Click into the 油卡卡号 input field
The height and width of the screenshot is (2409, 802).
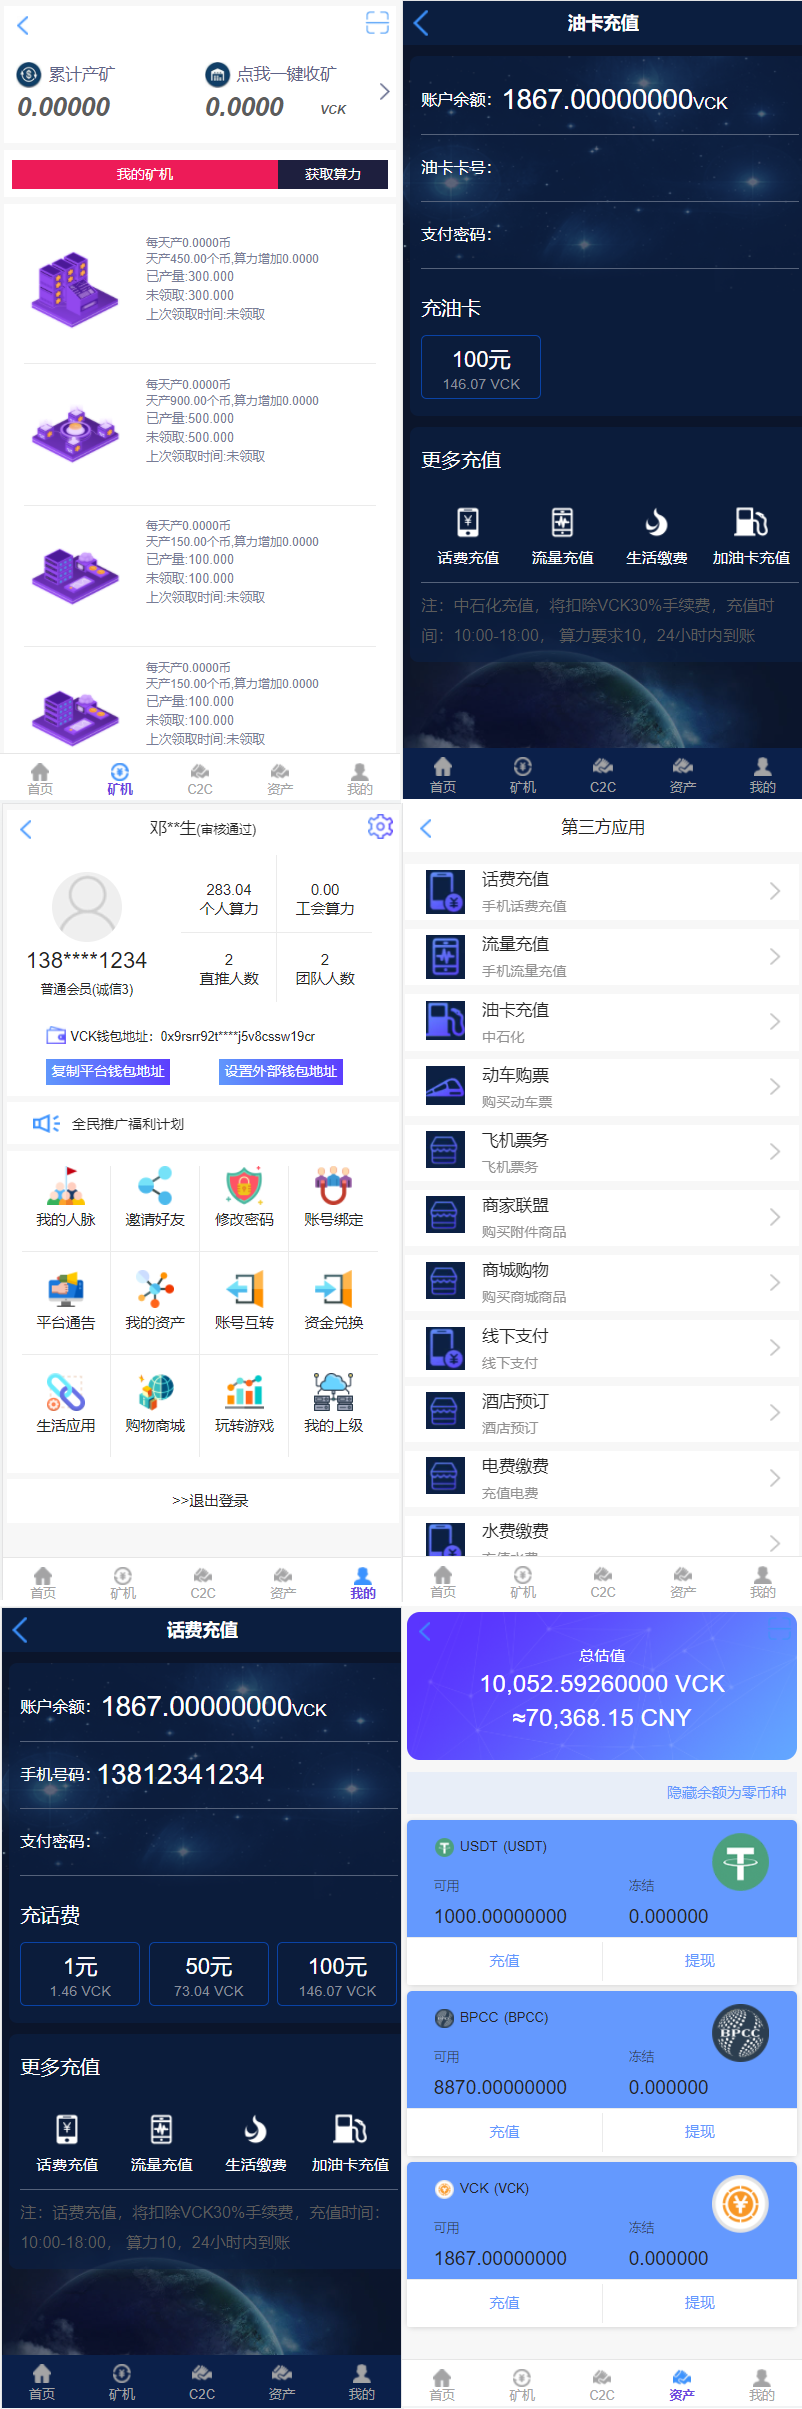pos(640,168)
